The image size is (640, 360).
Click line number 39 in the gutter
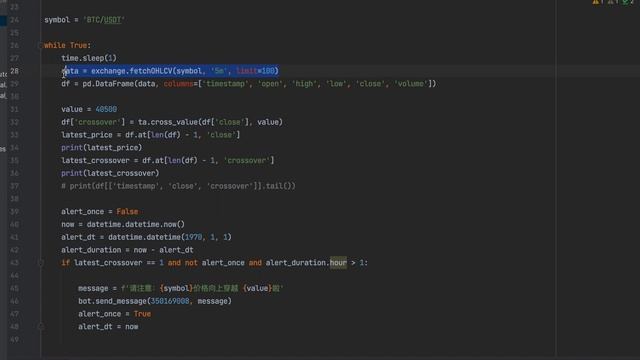[14, 211]
